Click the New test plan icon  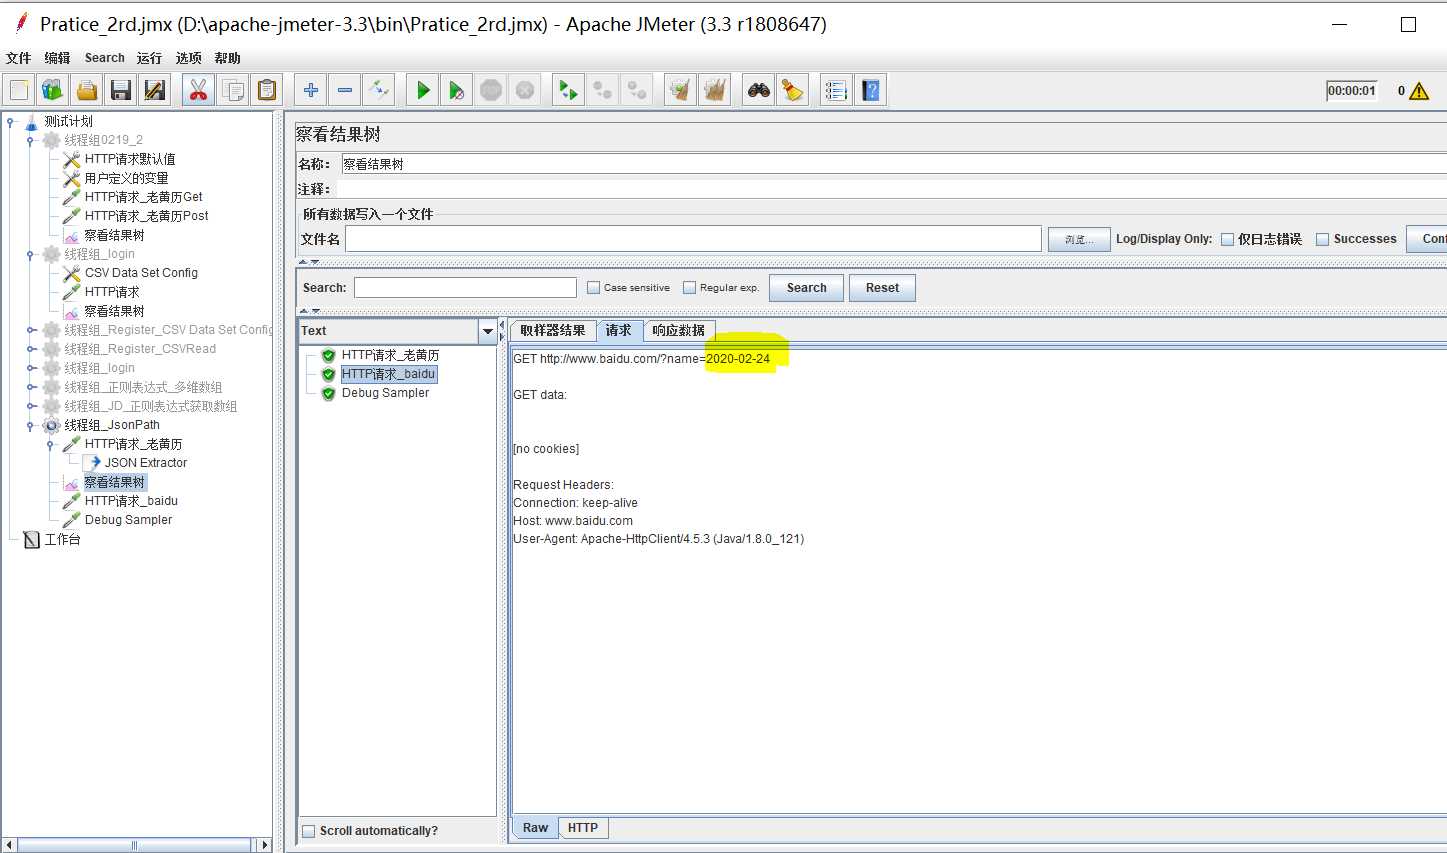click(19, 90)
